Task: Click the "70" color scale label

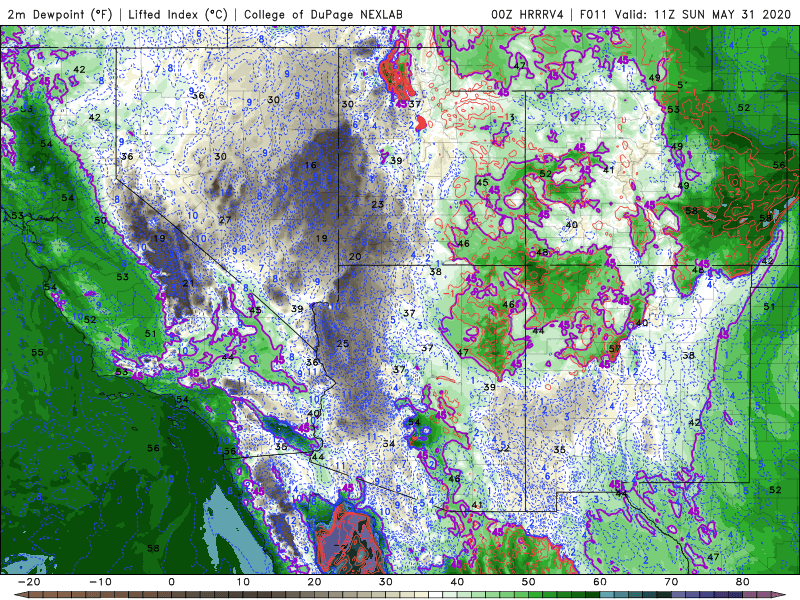Action: click(671, 582)
